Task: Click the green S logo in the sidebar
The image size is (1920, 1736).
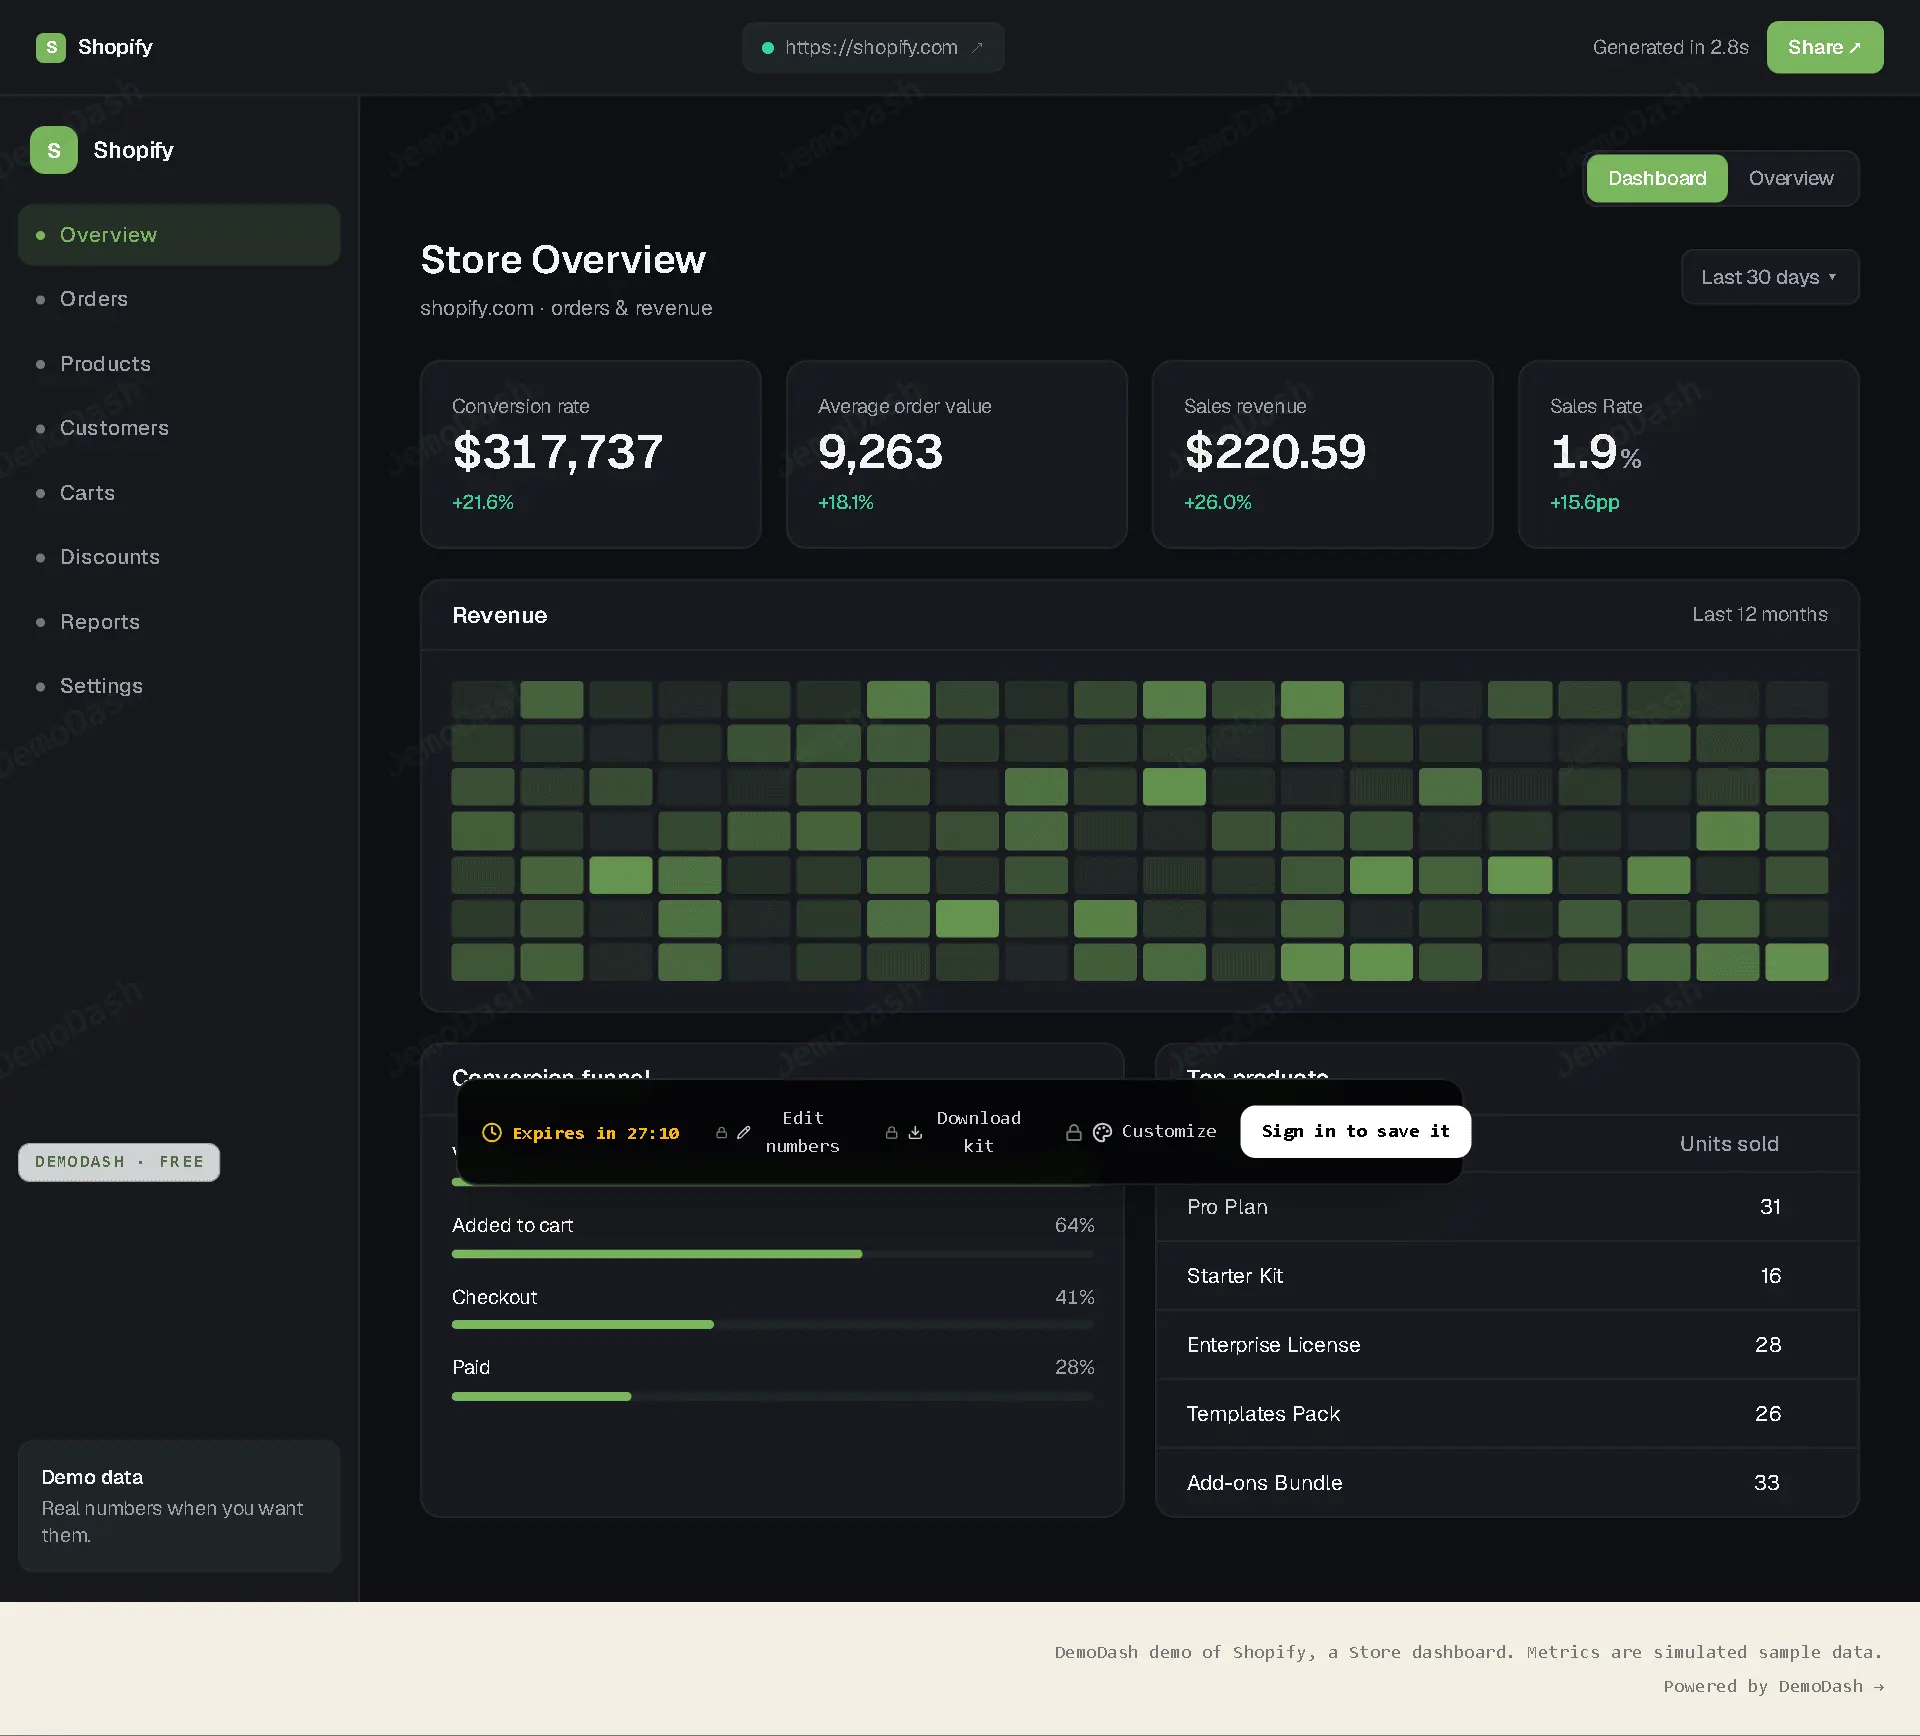Action: (54, 150)
